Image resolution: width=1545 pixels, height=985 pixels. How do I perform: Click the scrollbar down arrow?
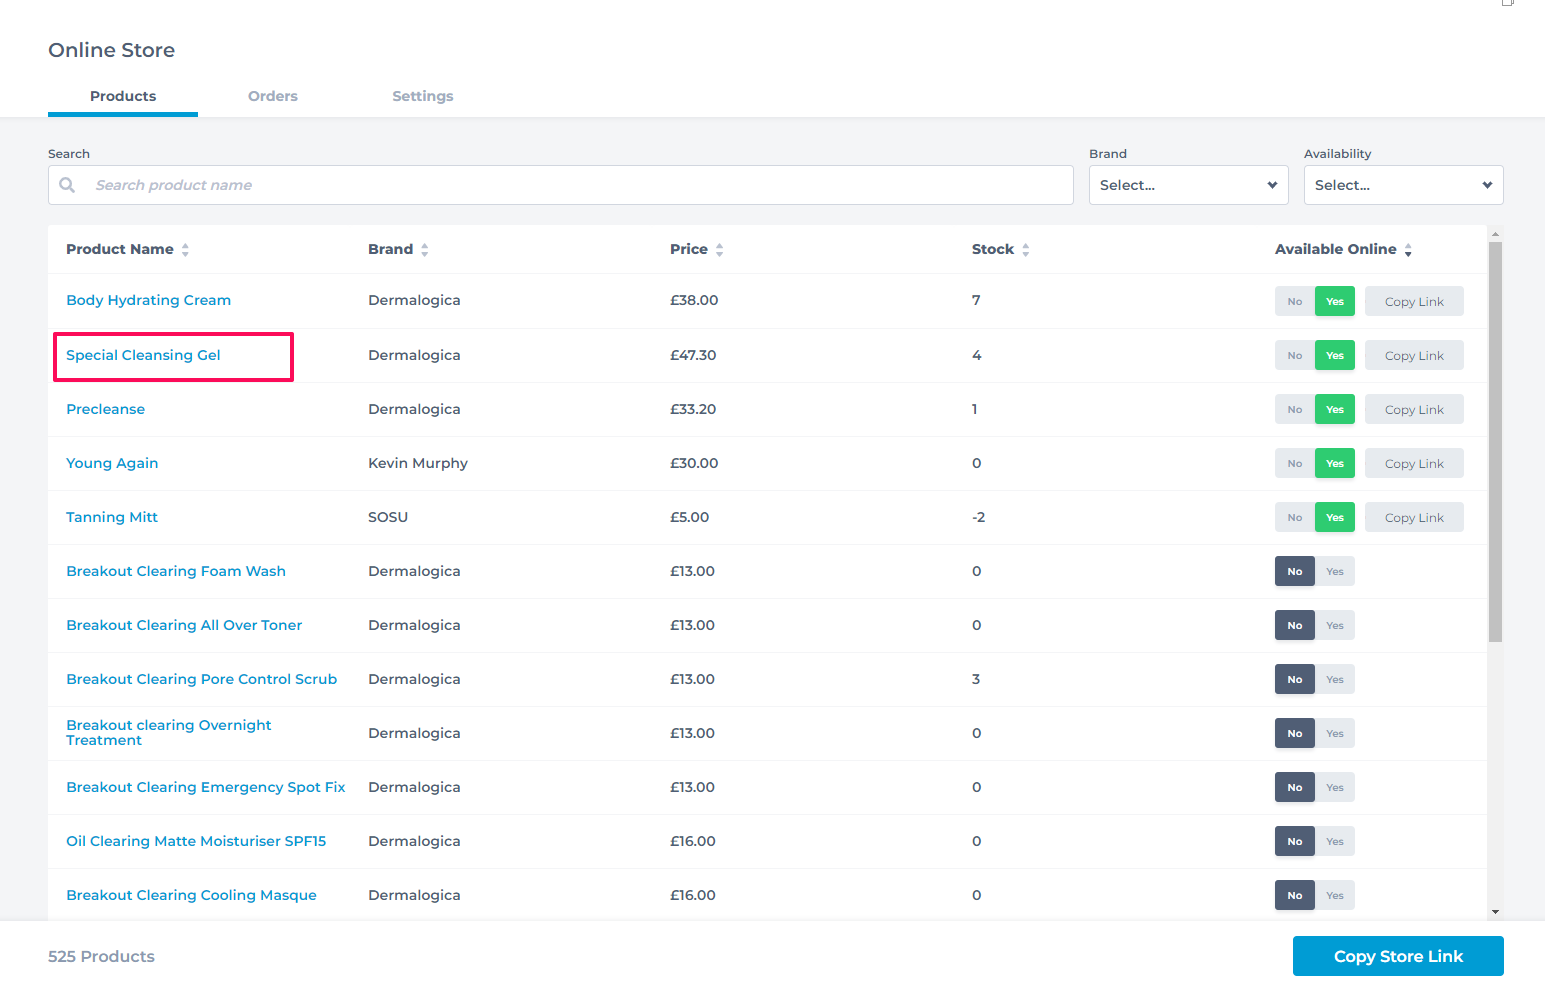(1495, 911)
